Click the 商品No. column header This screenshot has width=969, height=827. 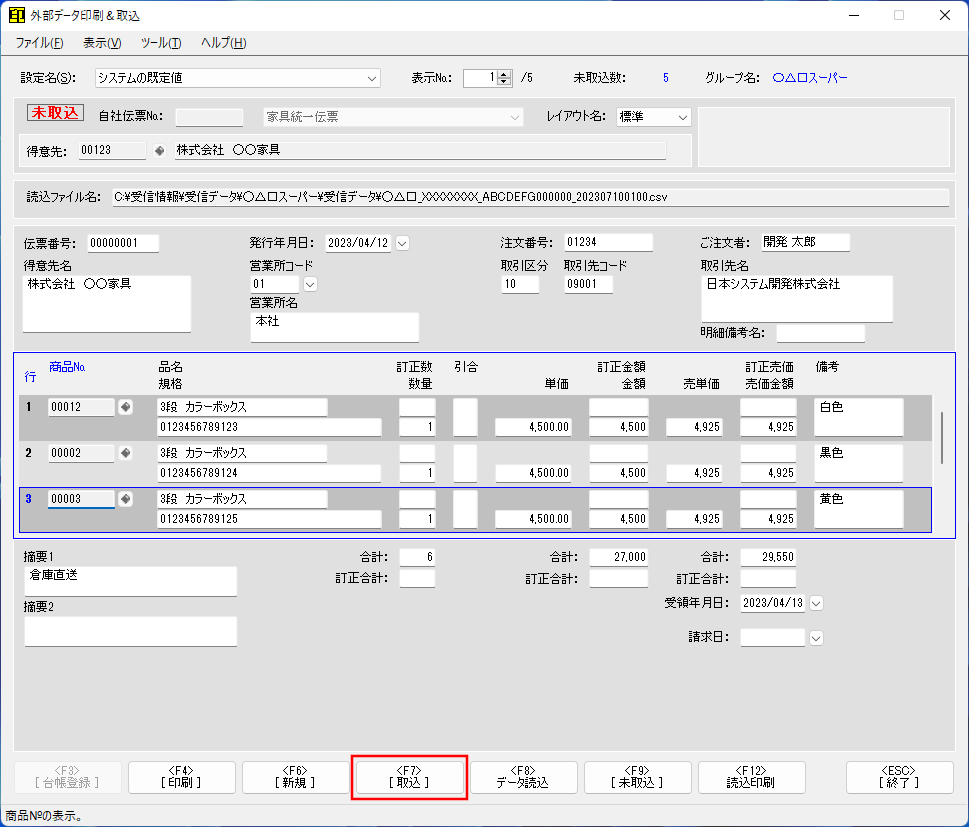tap(67, 367)
